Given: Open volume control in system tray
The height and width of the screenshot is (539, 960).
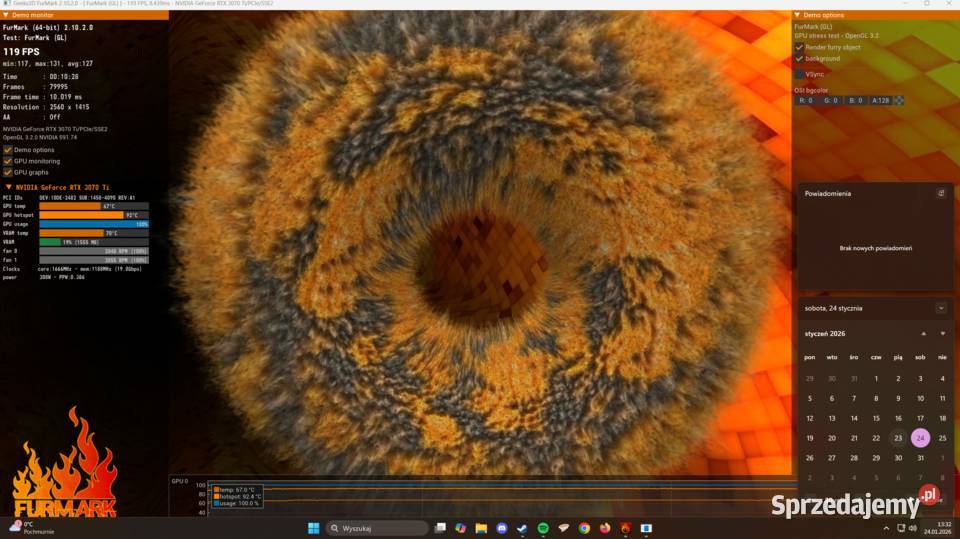Looking at the screenshot, I should point(912,528).
